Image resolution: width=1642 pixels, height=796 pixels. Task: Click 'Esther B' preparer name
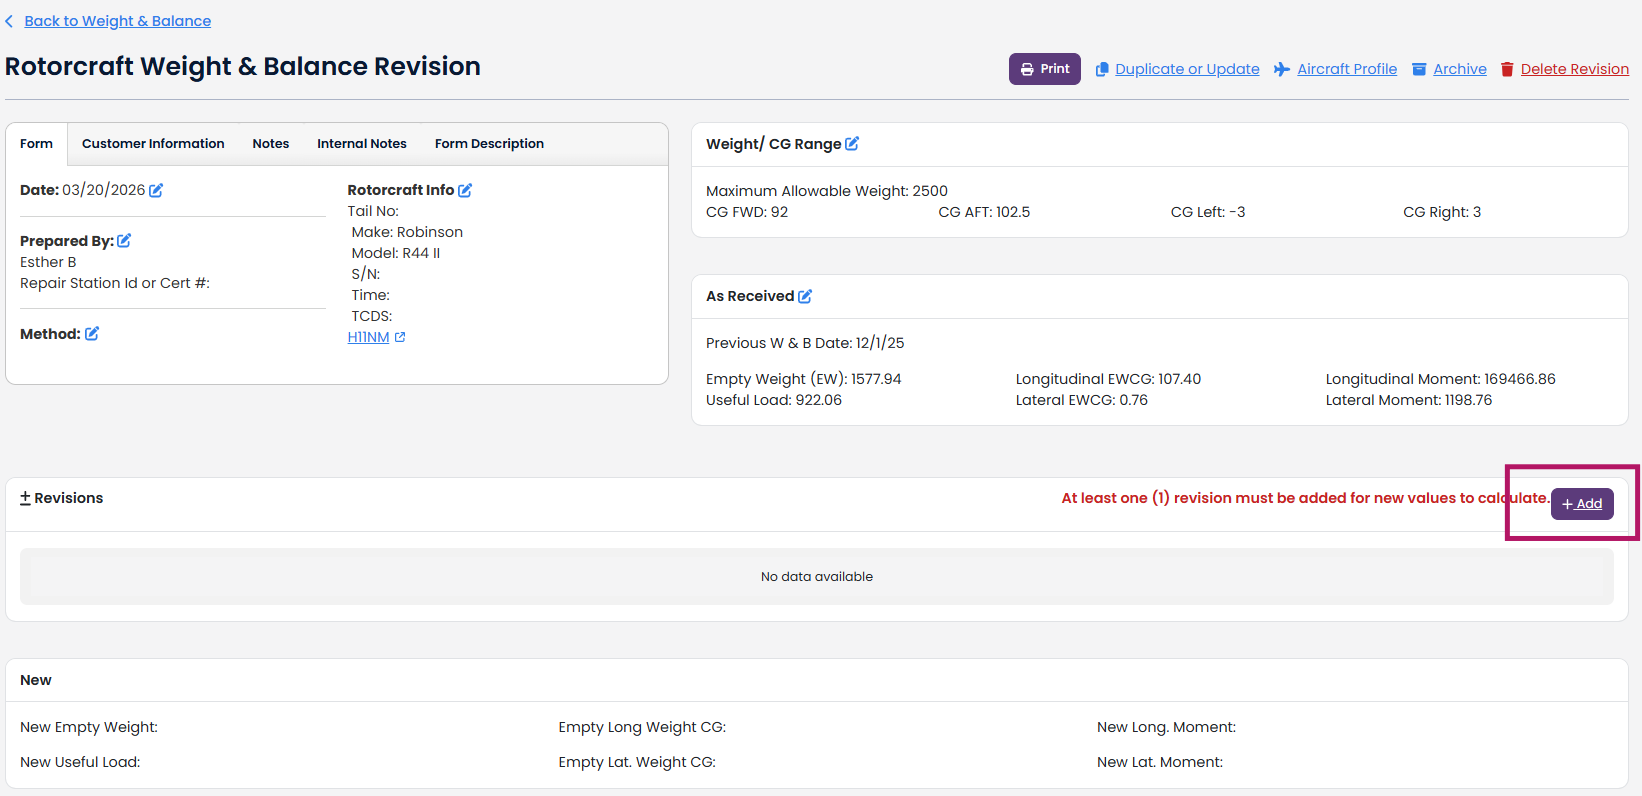[48, 262]
